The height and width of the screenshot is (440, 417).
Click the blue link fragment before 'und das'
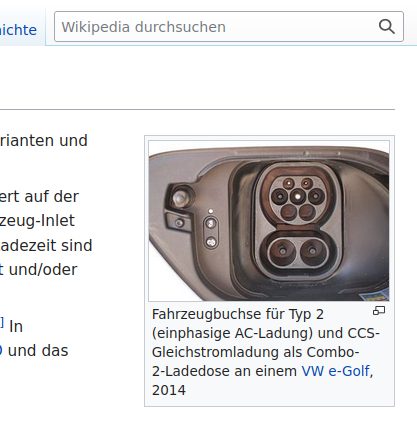tap(1, 351)
